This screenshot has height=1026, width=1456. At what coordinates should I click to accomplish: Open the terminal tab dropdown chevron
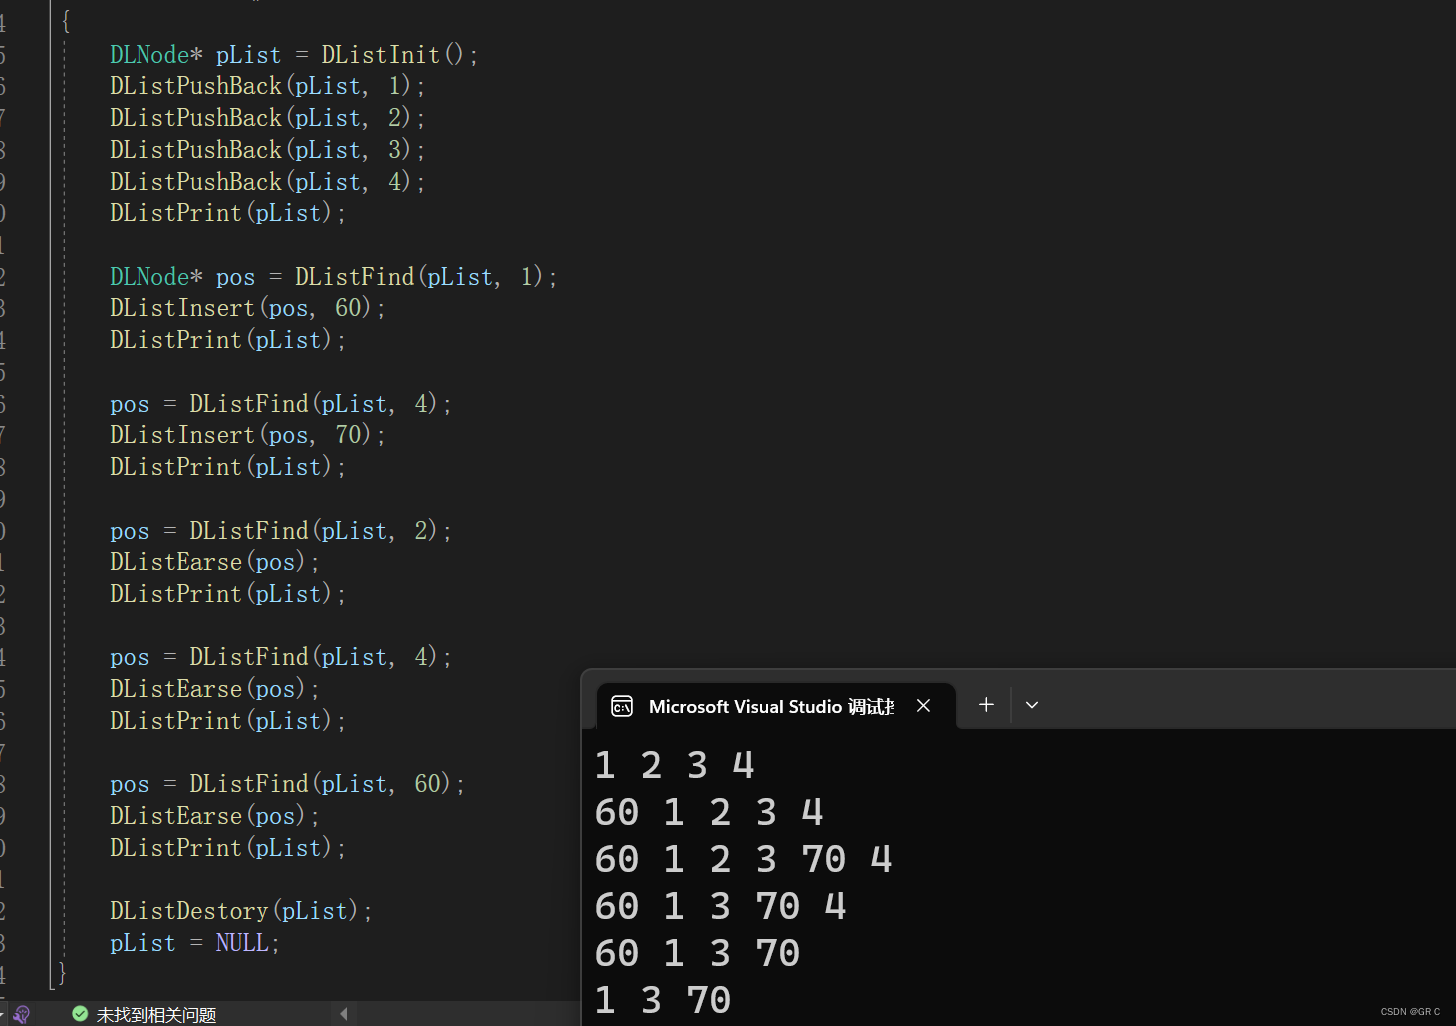pos(1032,705)
